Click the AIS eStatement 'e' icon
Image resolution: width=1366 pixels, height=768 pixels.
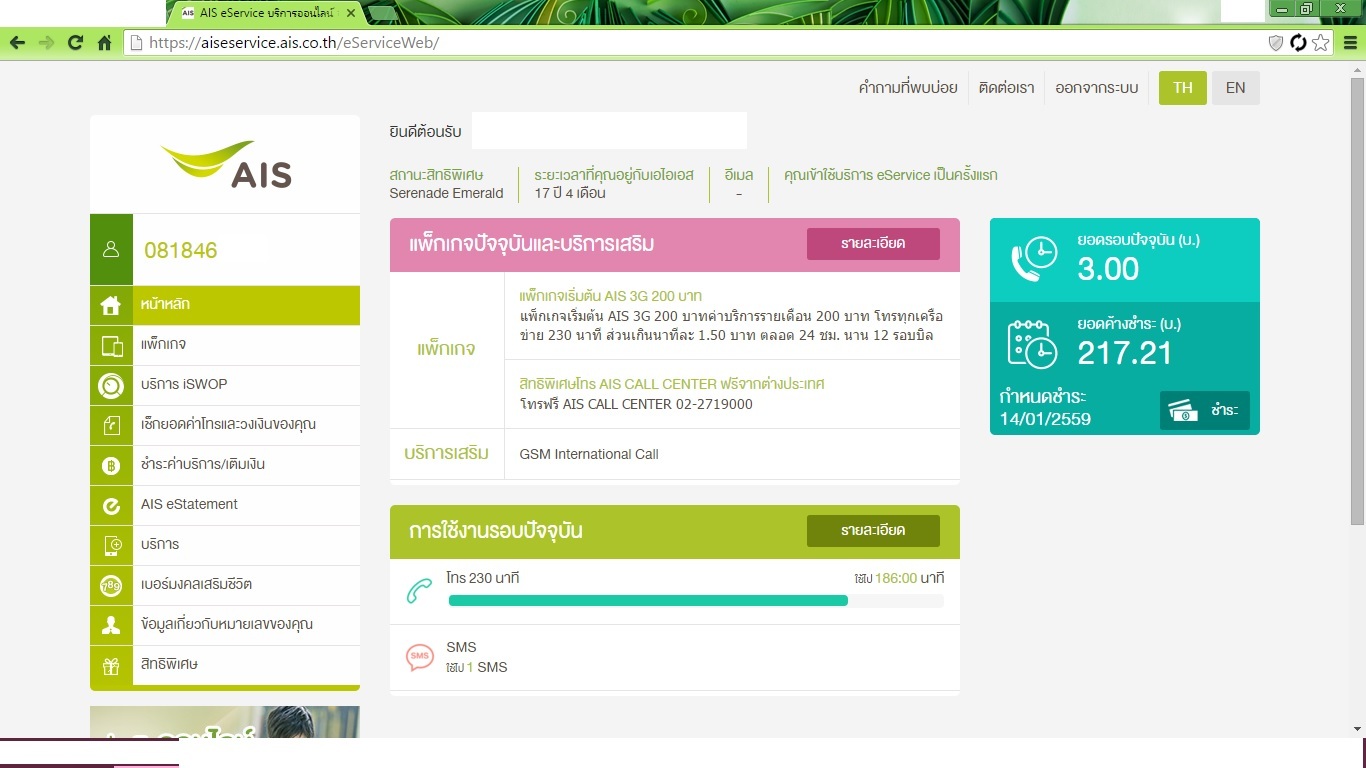point(111,505)
